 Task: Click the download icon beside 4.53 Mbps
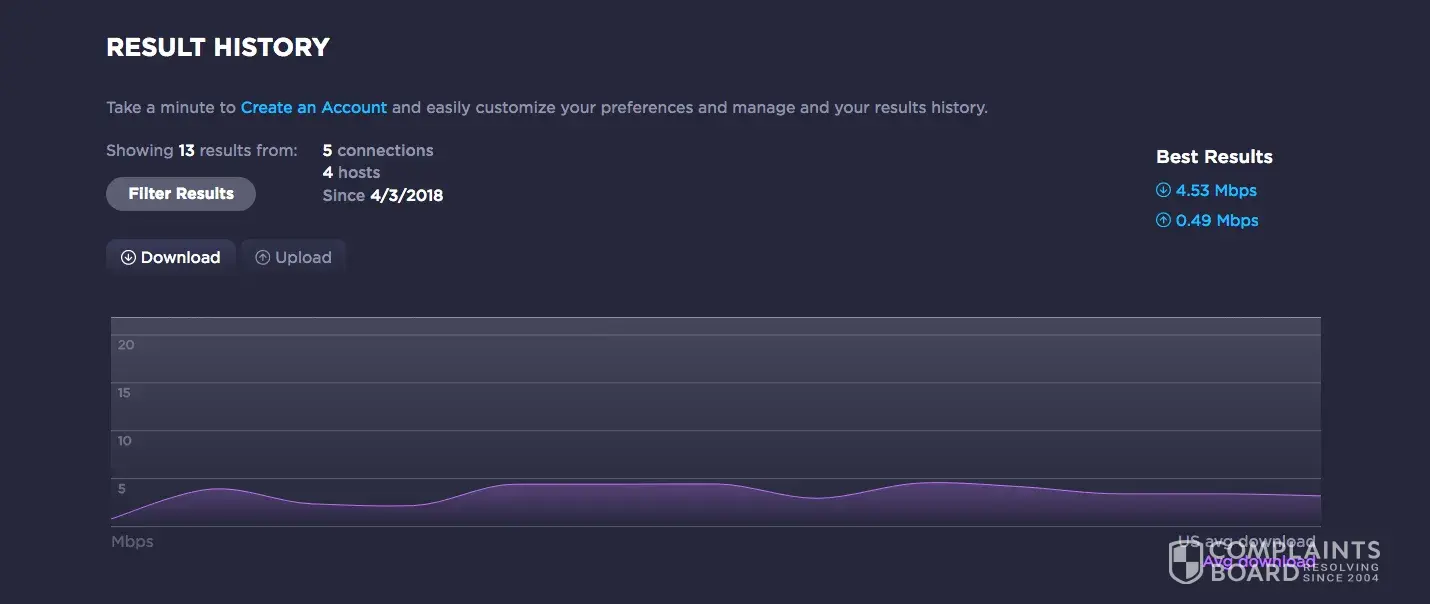[1163, 190]
